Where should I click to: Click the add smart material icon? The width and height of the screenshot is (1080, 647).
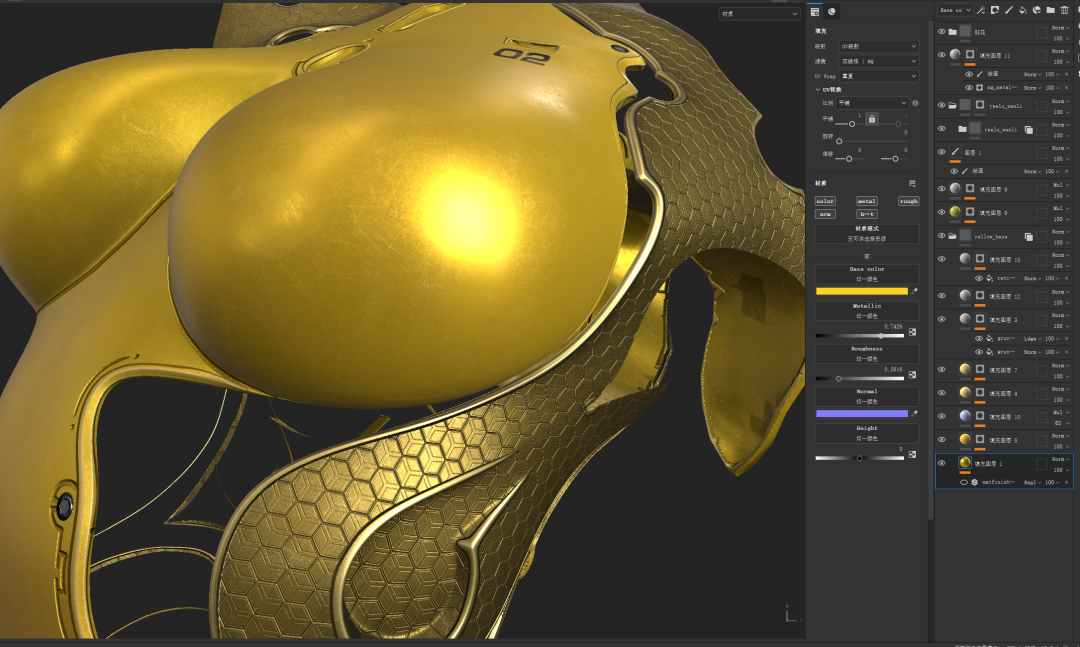(x=1036, y=10)
